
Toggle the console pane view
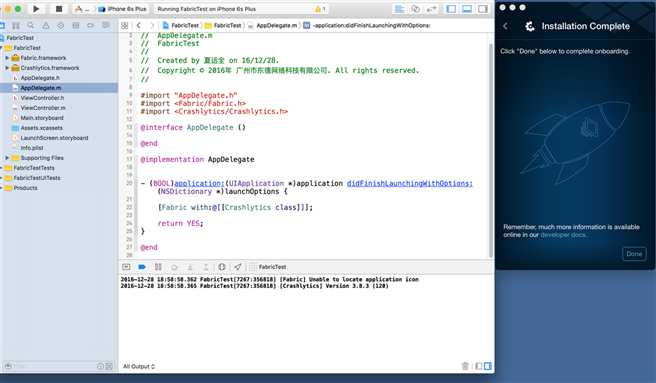[488, 366]
